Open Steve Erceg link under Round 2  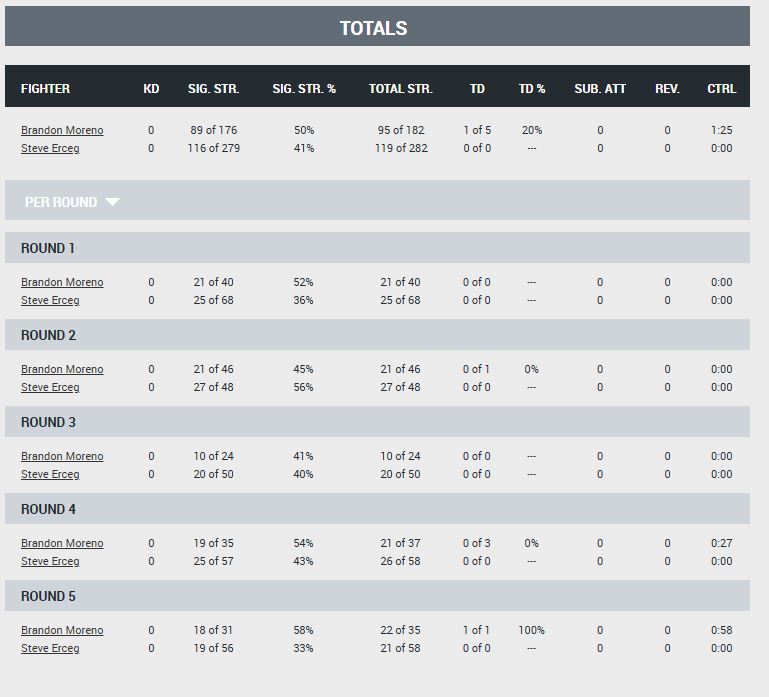(x=50, y=387)
